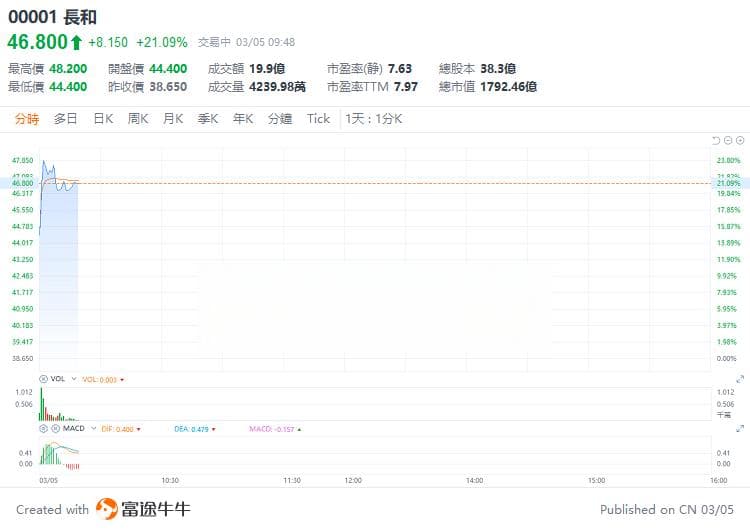Switch to the 年K yearly chart tab

coord(243,119)
